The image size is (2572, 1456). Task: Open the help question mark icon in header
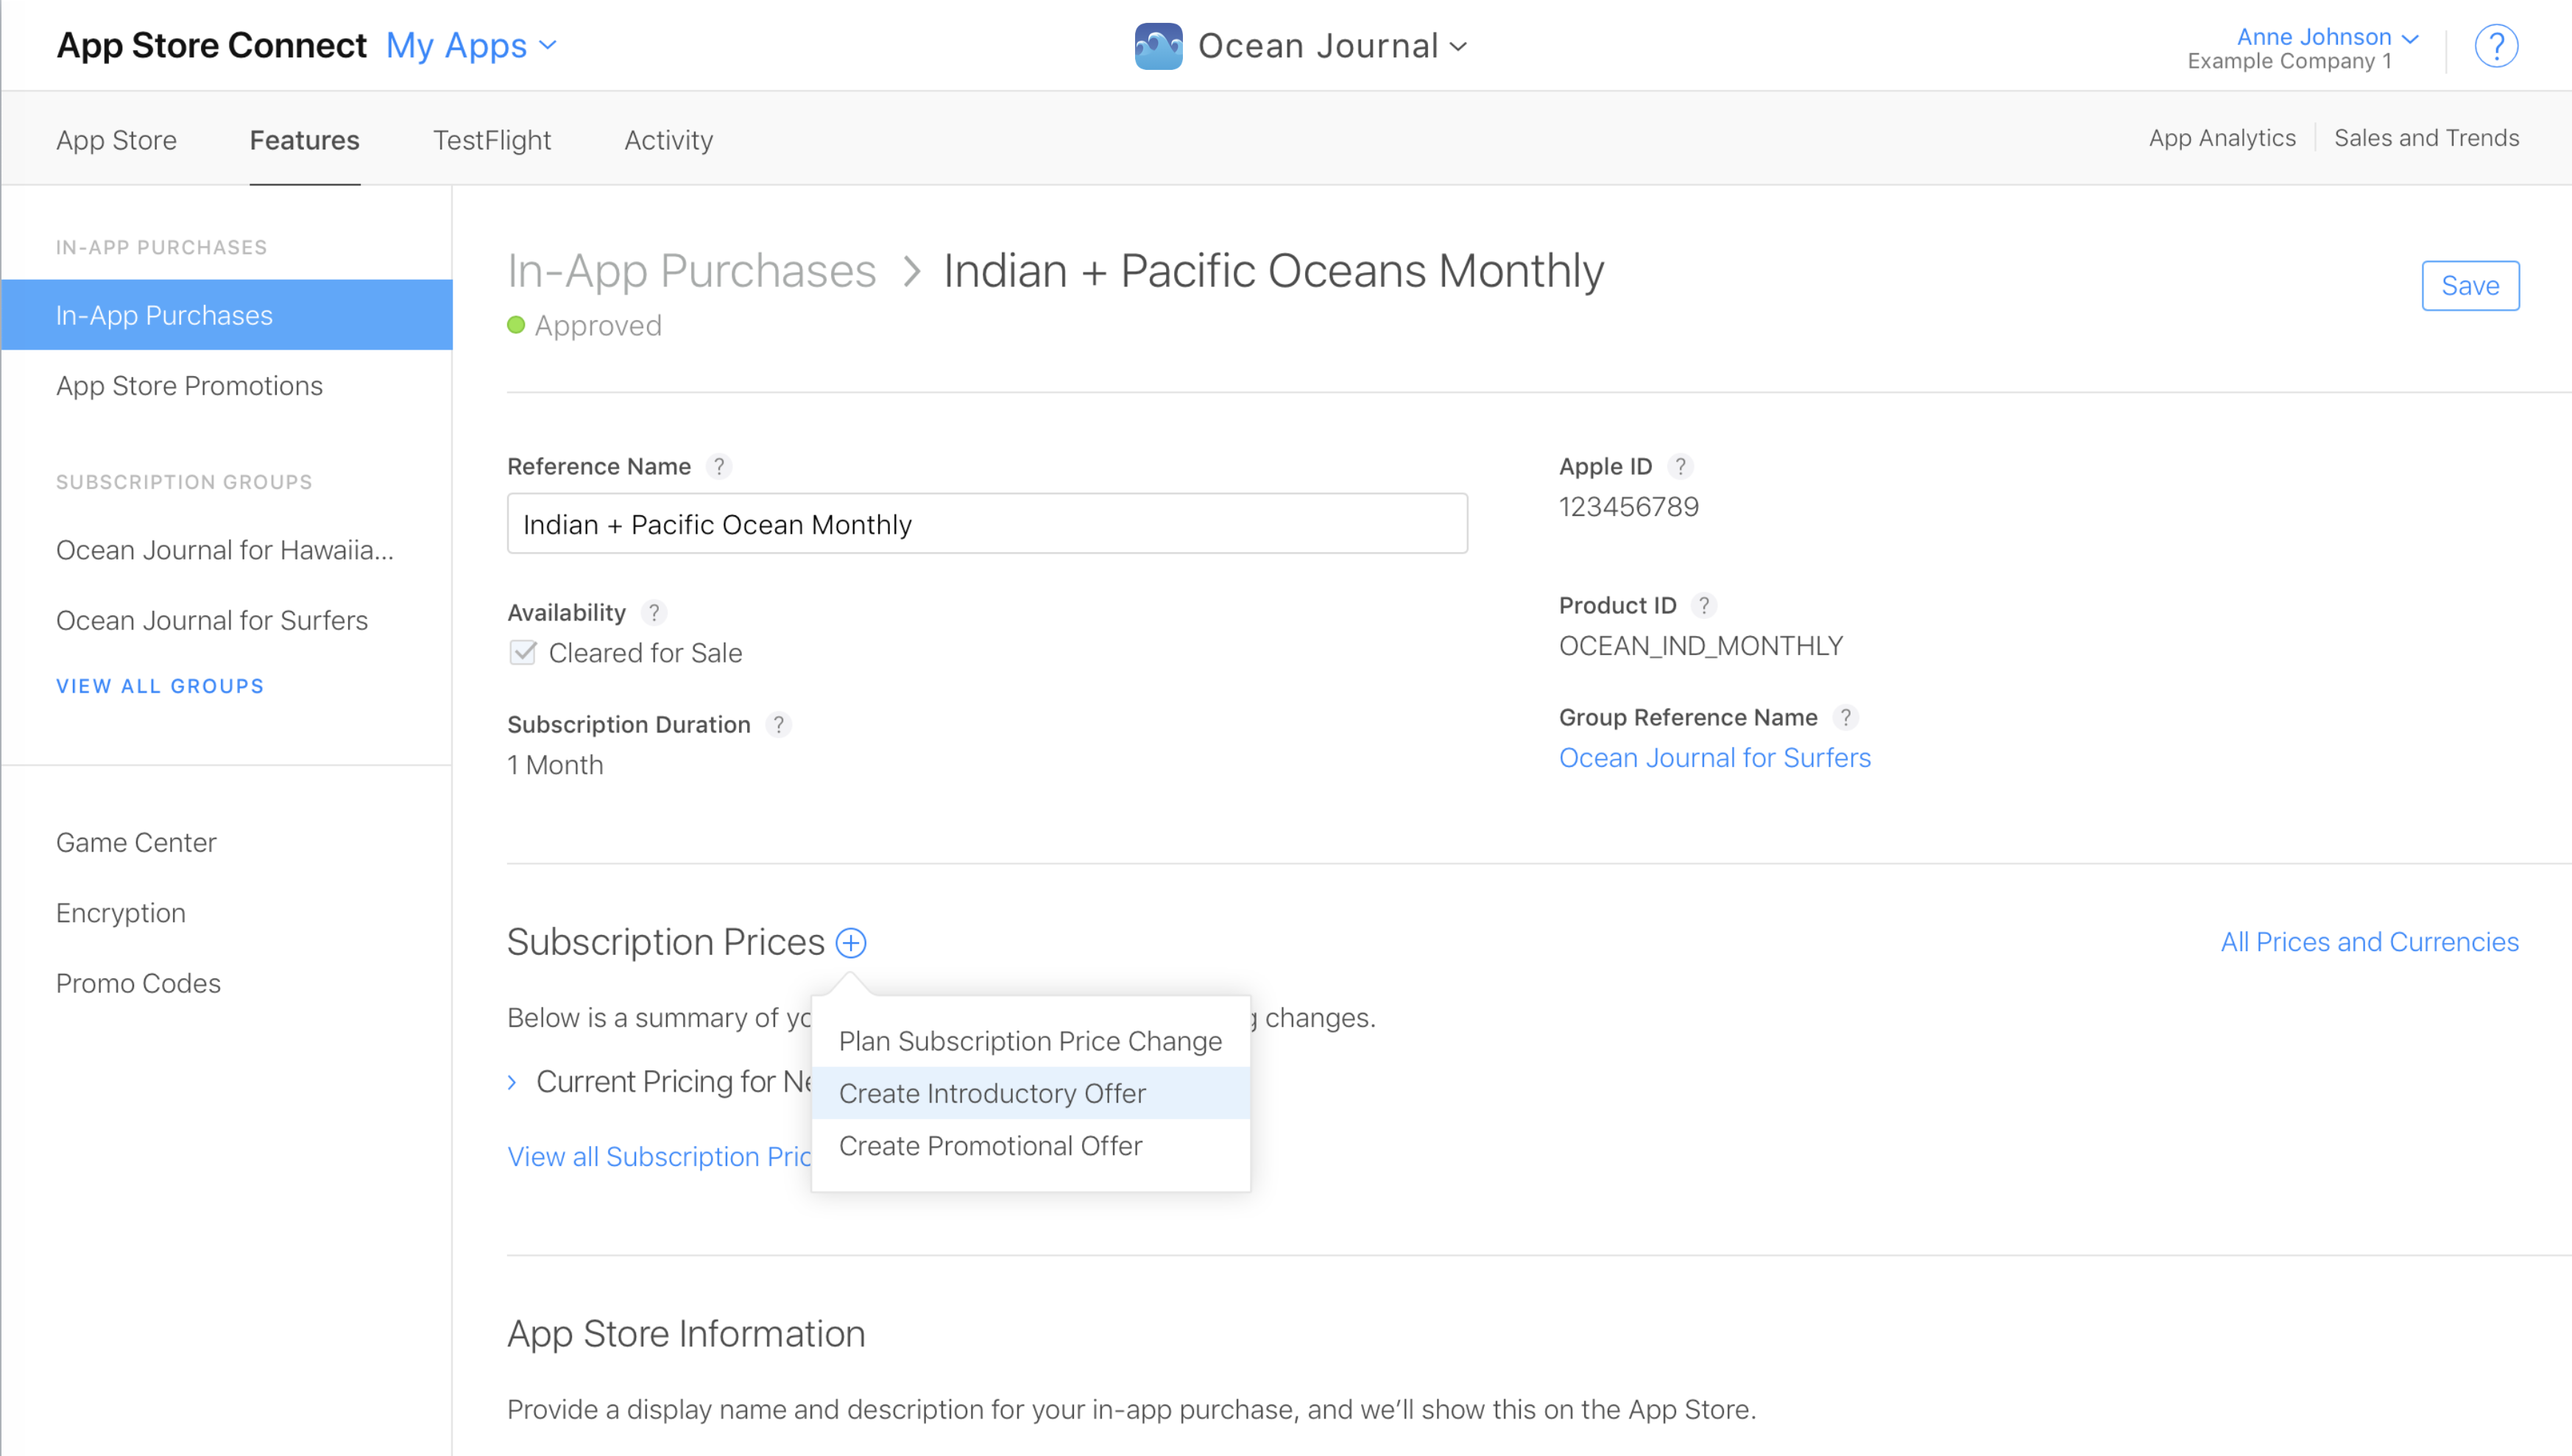[2495, 46]
